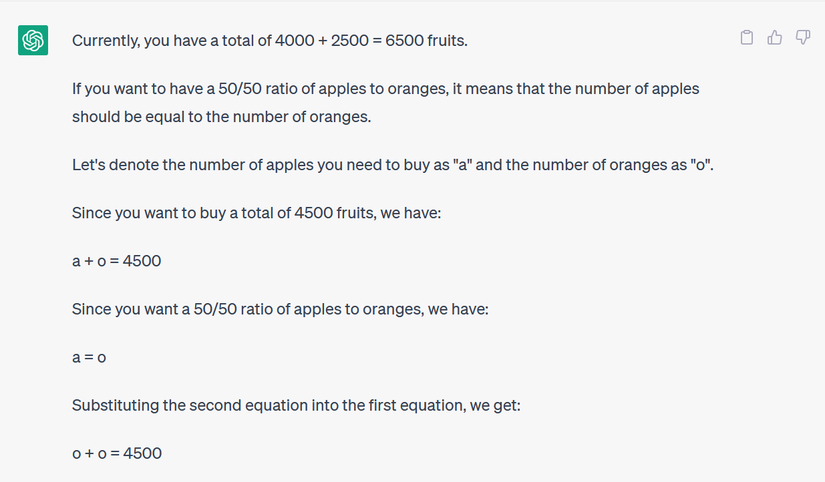Give the response a thumbs up
Image resolution: width=825 pixels, height=482 pixels.
coord(774,38)
